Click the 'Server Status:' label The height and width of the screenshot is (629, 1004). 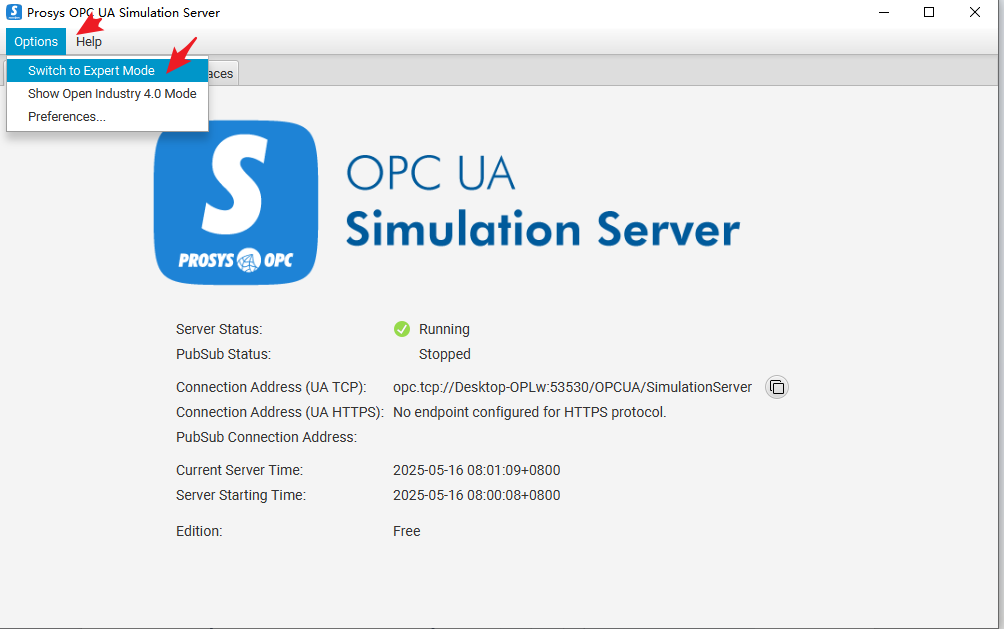tap(219, 329)
